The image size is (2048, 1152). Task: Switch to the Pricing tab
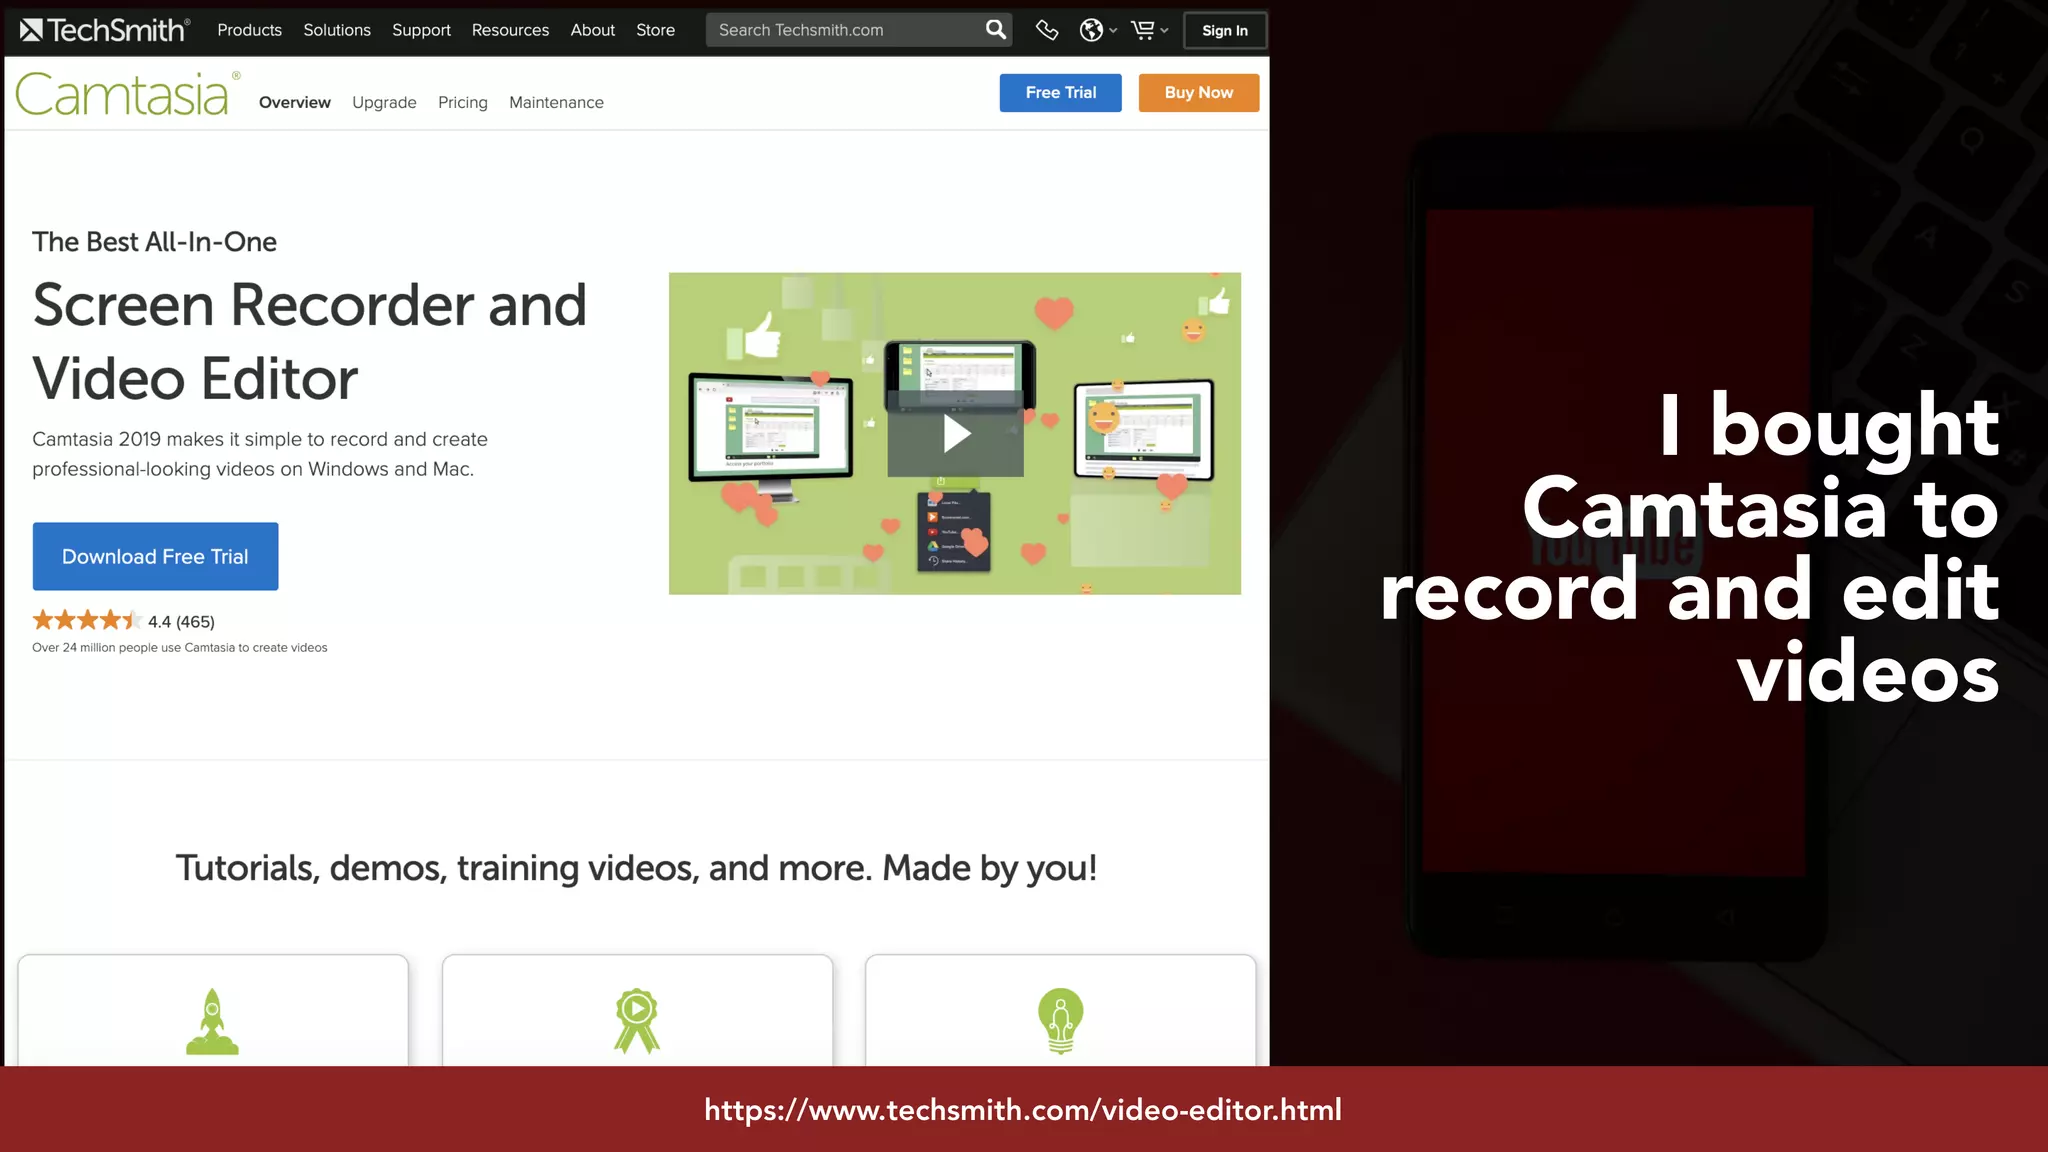462,102
